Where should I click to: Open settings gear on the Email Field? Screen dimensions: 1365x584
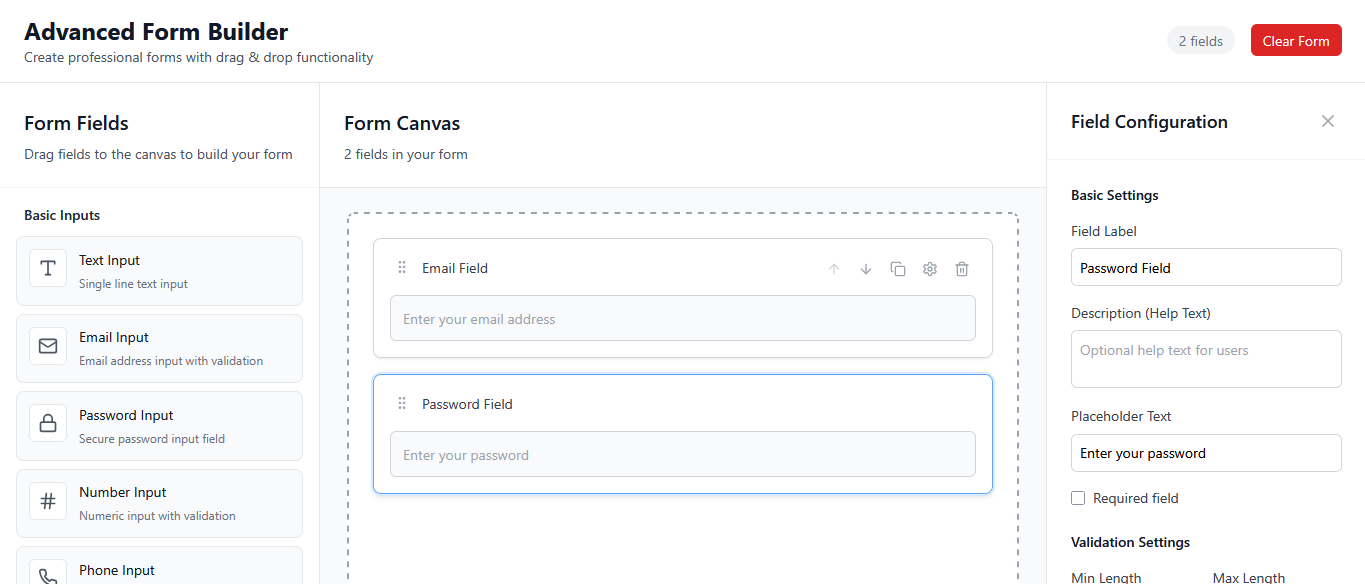pos(929,268)
